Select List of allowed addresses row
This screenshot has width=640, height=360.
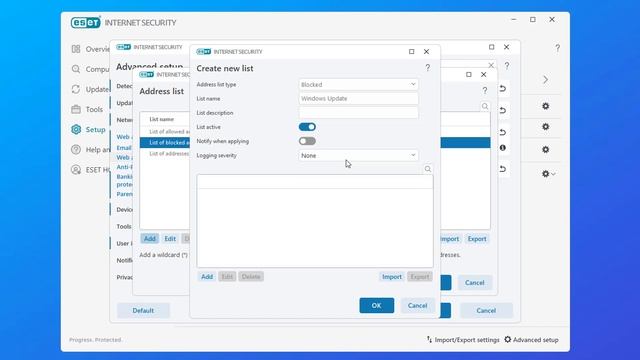click(x=165, y=131)
